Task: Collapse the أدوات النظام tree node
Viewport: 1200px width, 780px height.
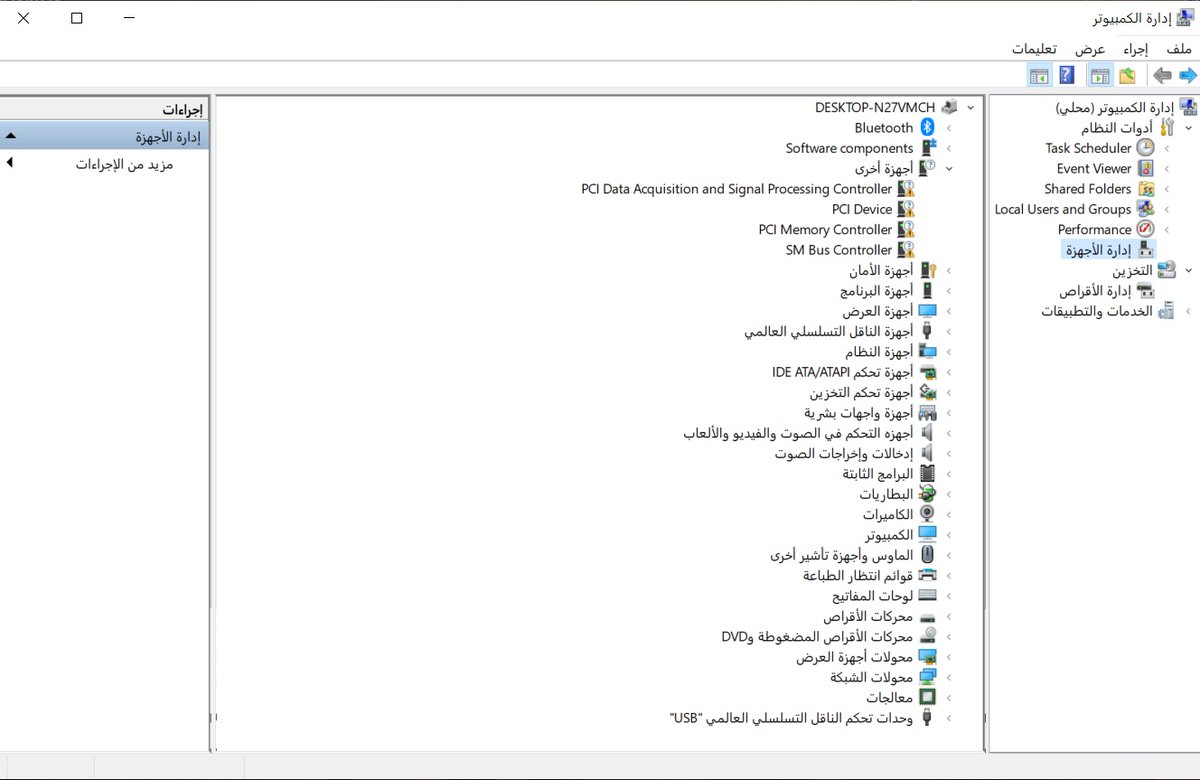Action: click(1188, 128)
